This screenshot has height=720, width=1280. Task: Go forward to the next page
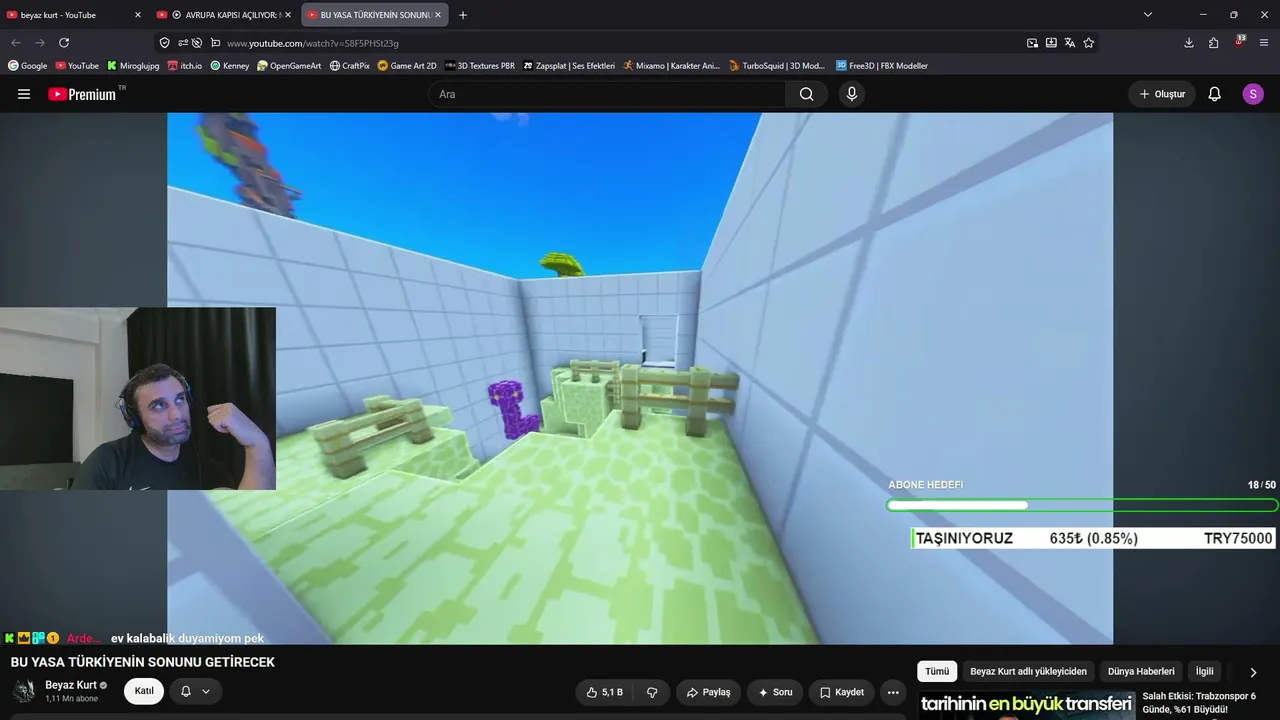point(40,43)
